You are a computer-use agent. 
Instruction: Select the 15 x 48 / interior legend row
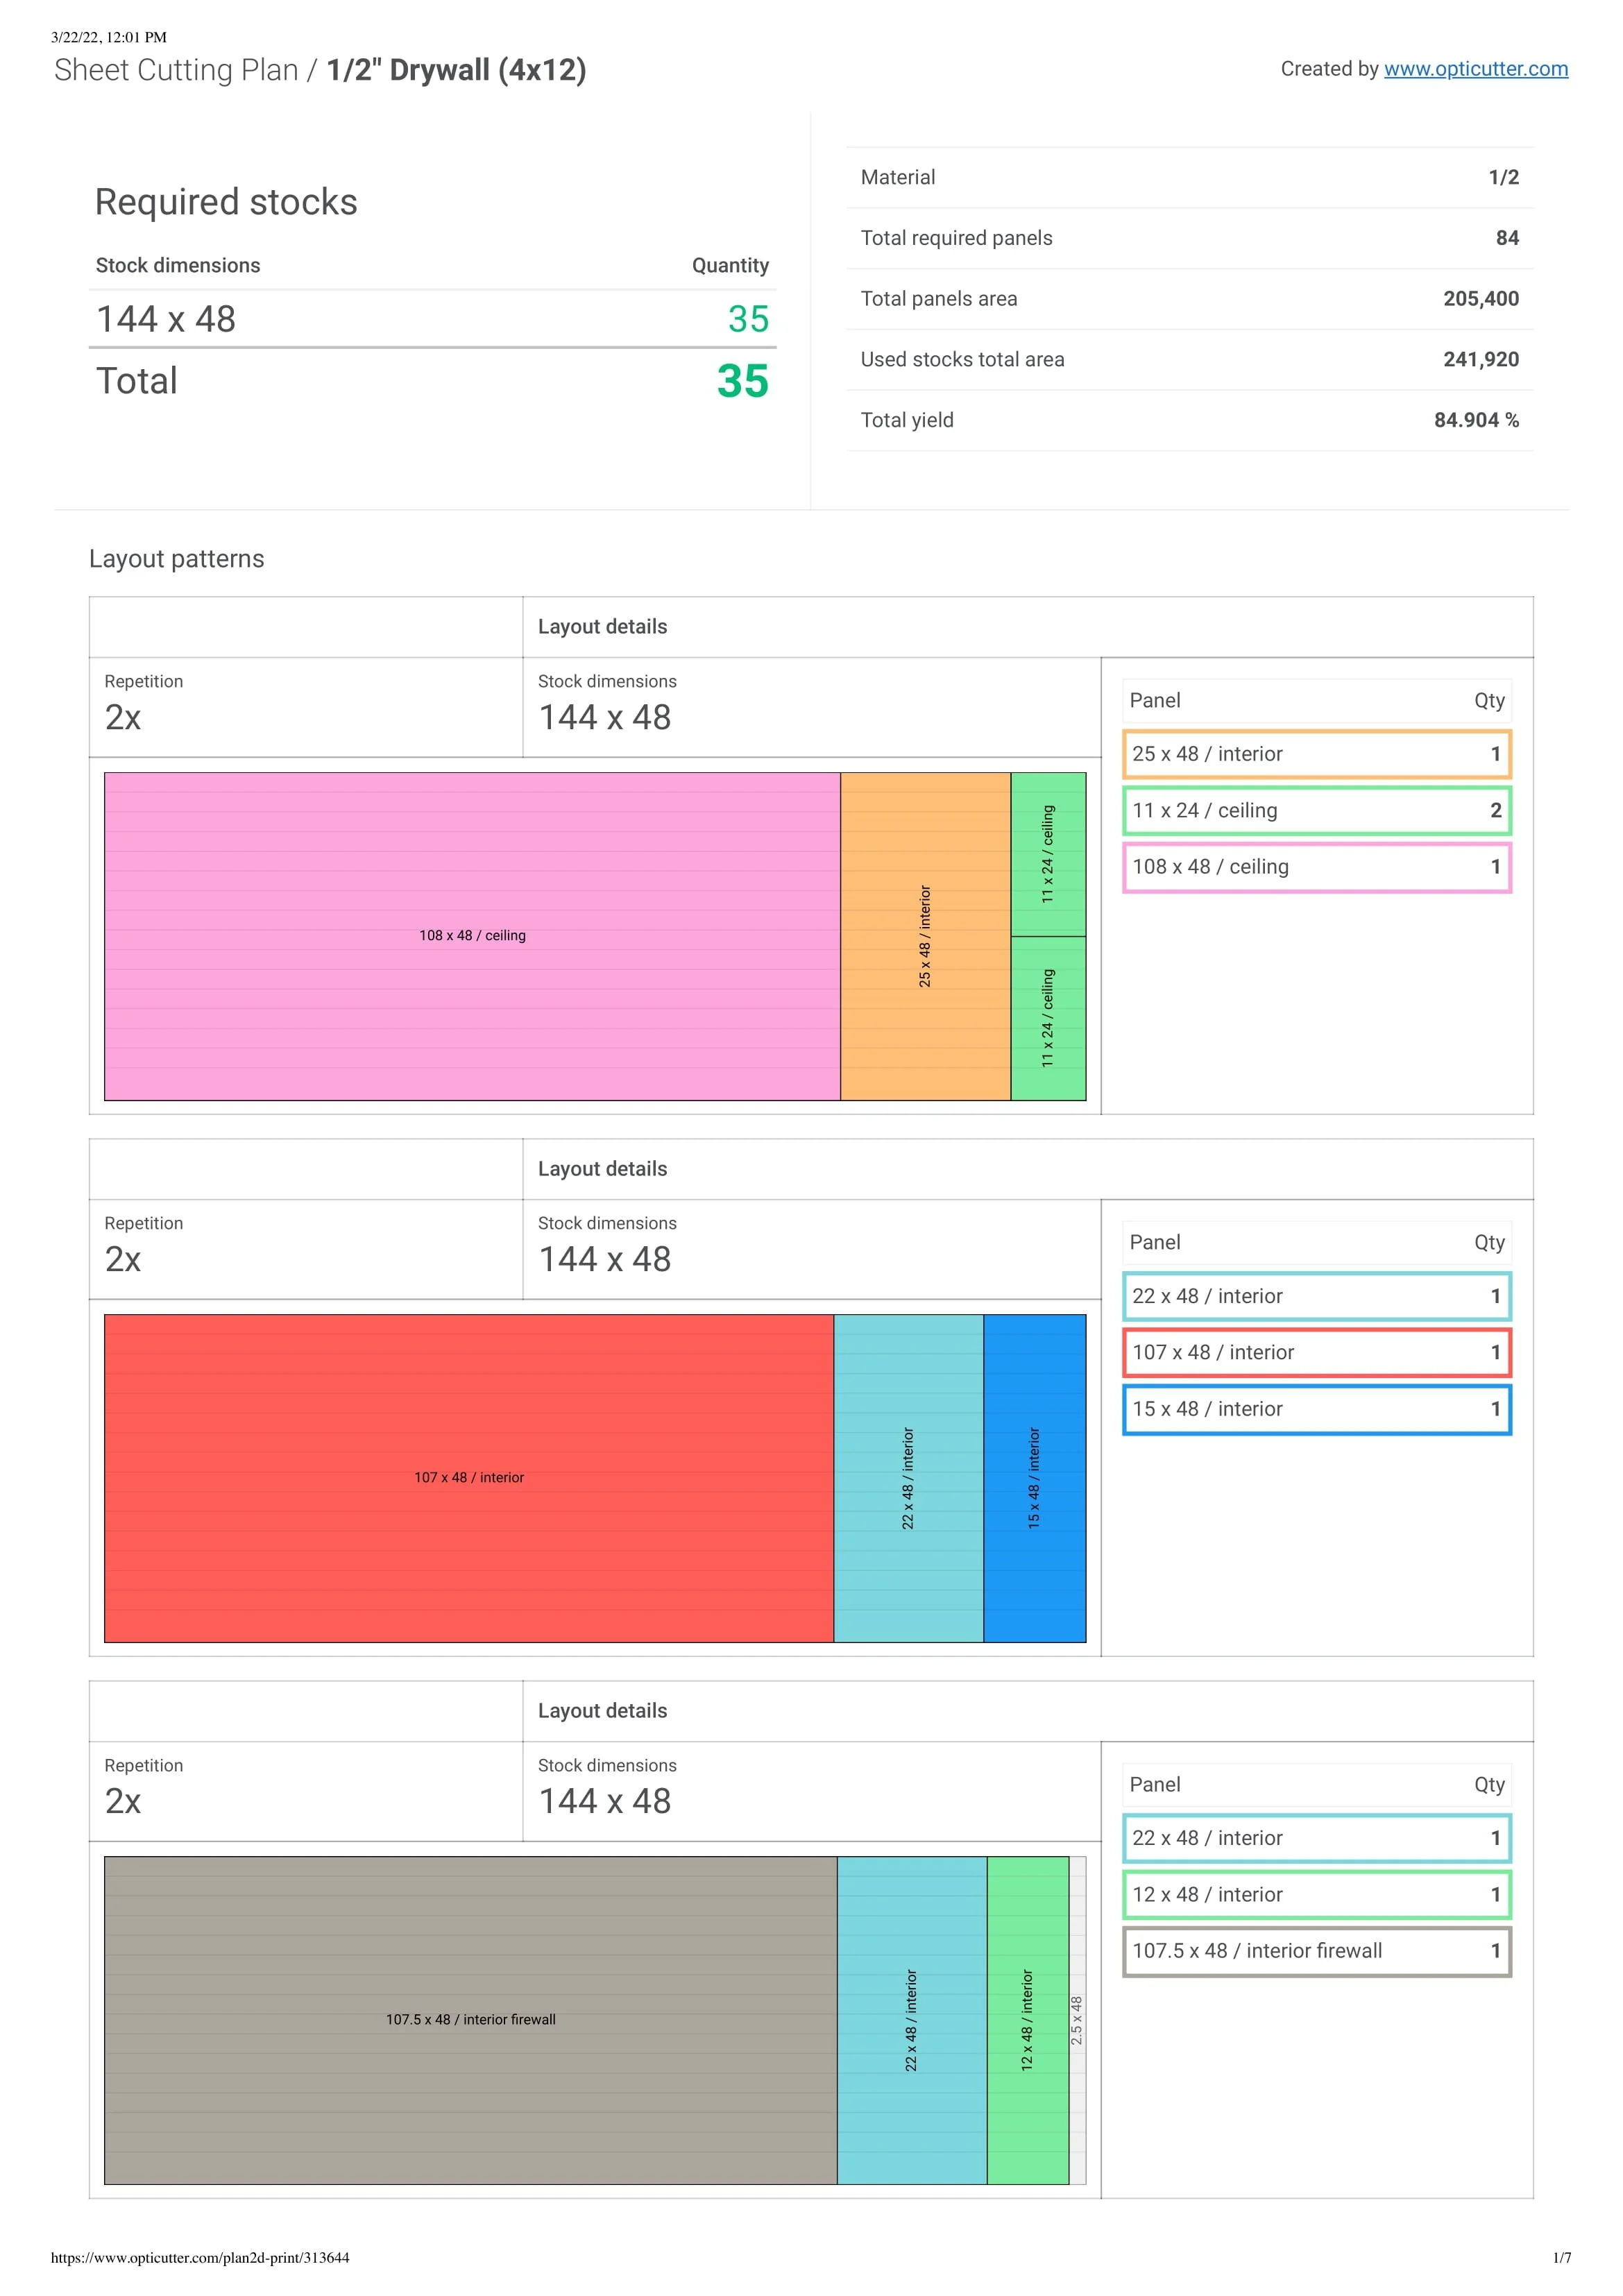coord(1316,1409)
